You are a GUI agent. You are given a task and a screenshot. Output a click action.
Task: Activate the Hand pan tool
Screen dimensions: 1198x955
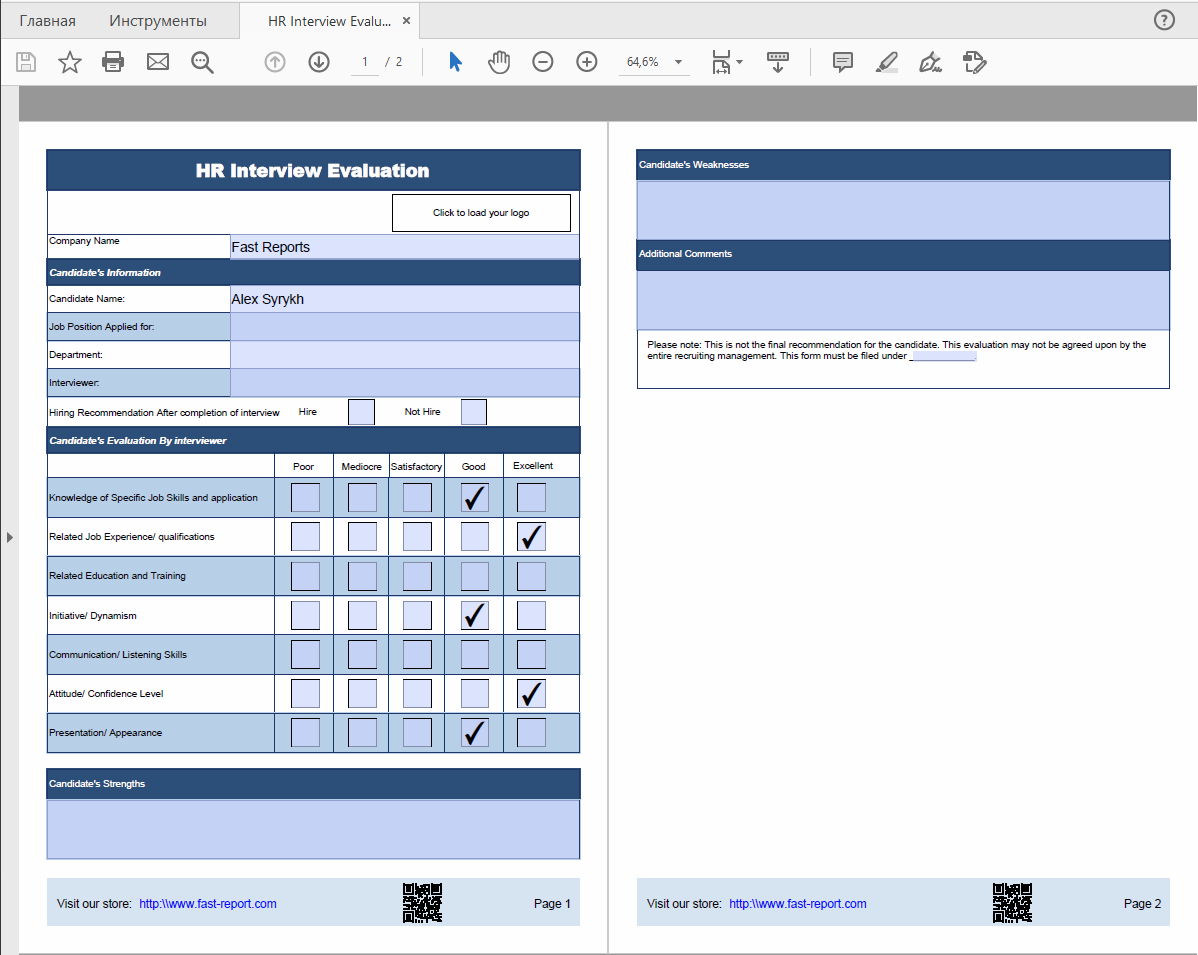pyautogui.click(x=499, y=62)
